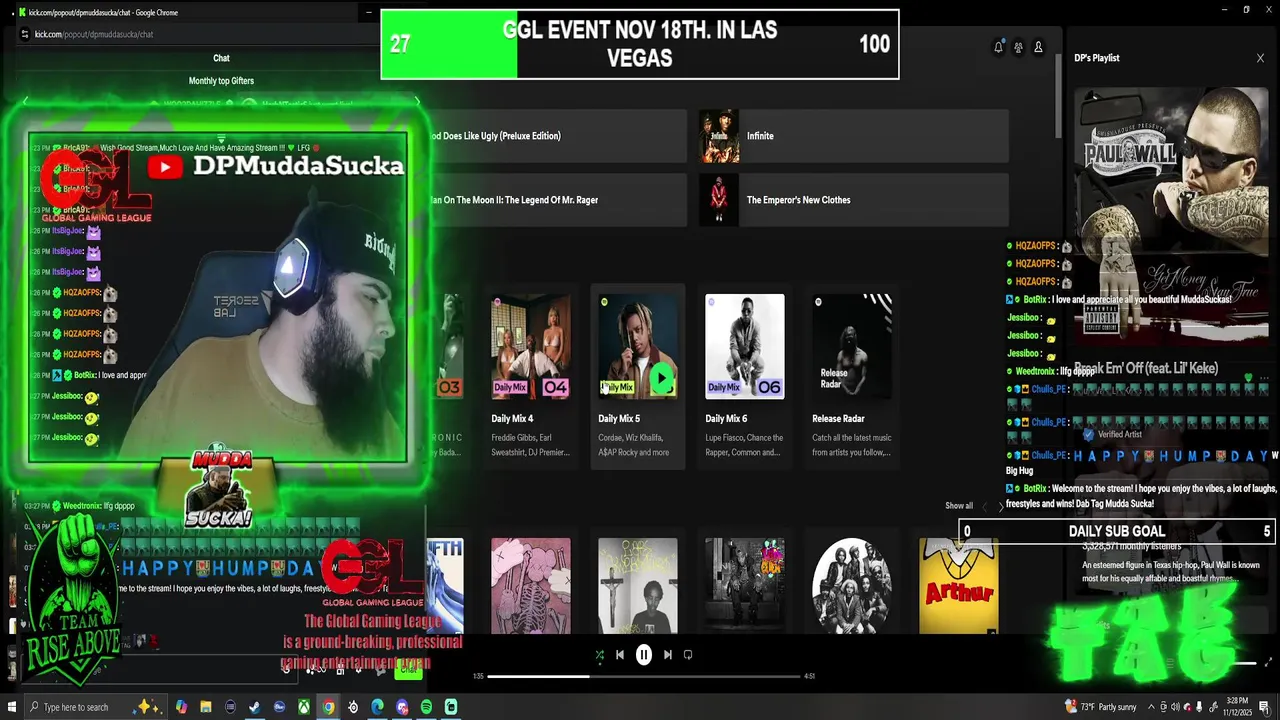The width and height of the screenshot is (1280, 720).
Task: Open the Daily Mix 5 title text
Action: click(x=619, y=419)
